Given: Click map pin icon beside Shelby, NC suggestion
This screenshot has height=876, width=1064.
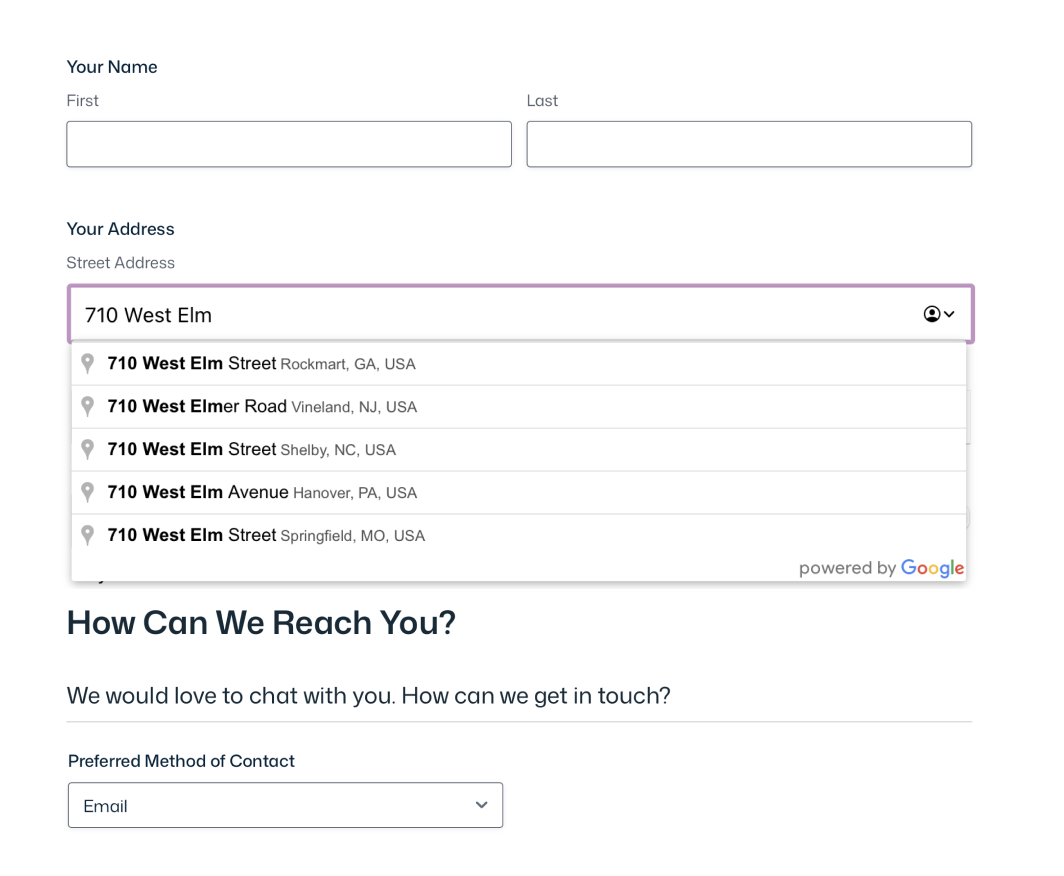Looking at the screenshot, I should (x=88, y=450).
